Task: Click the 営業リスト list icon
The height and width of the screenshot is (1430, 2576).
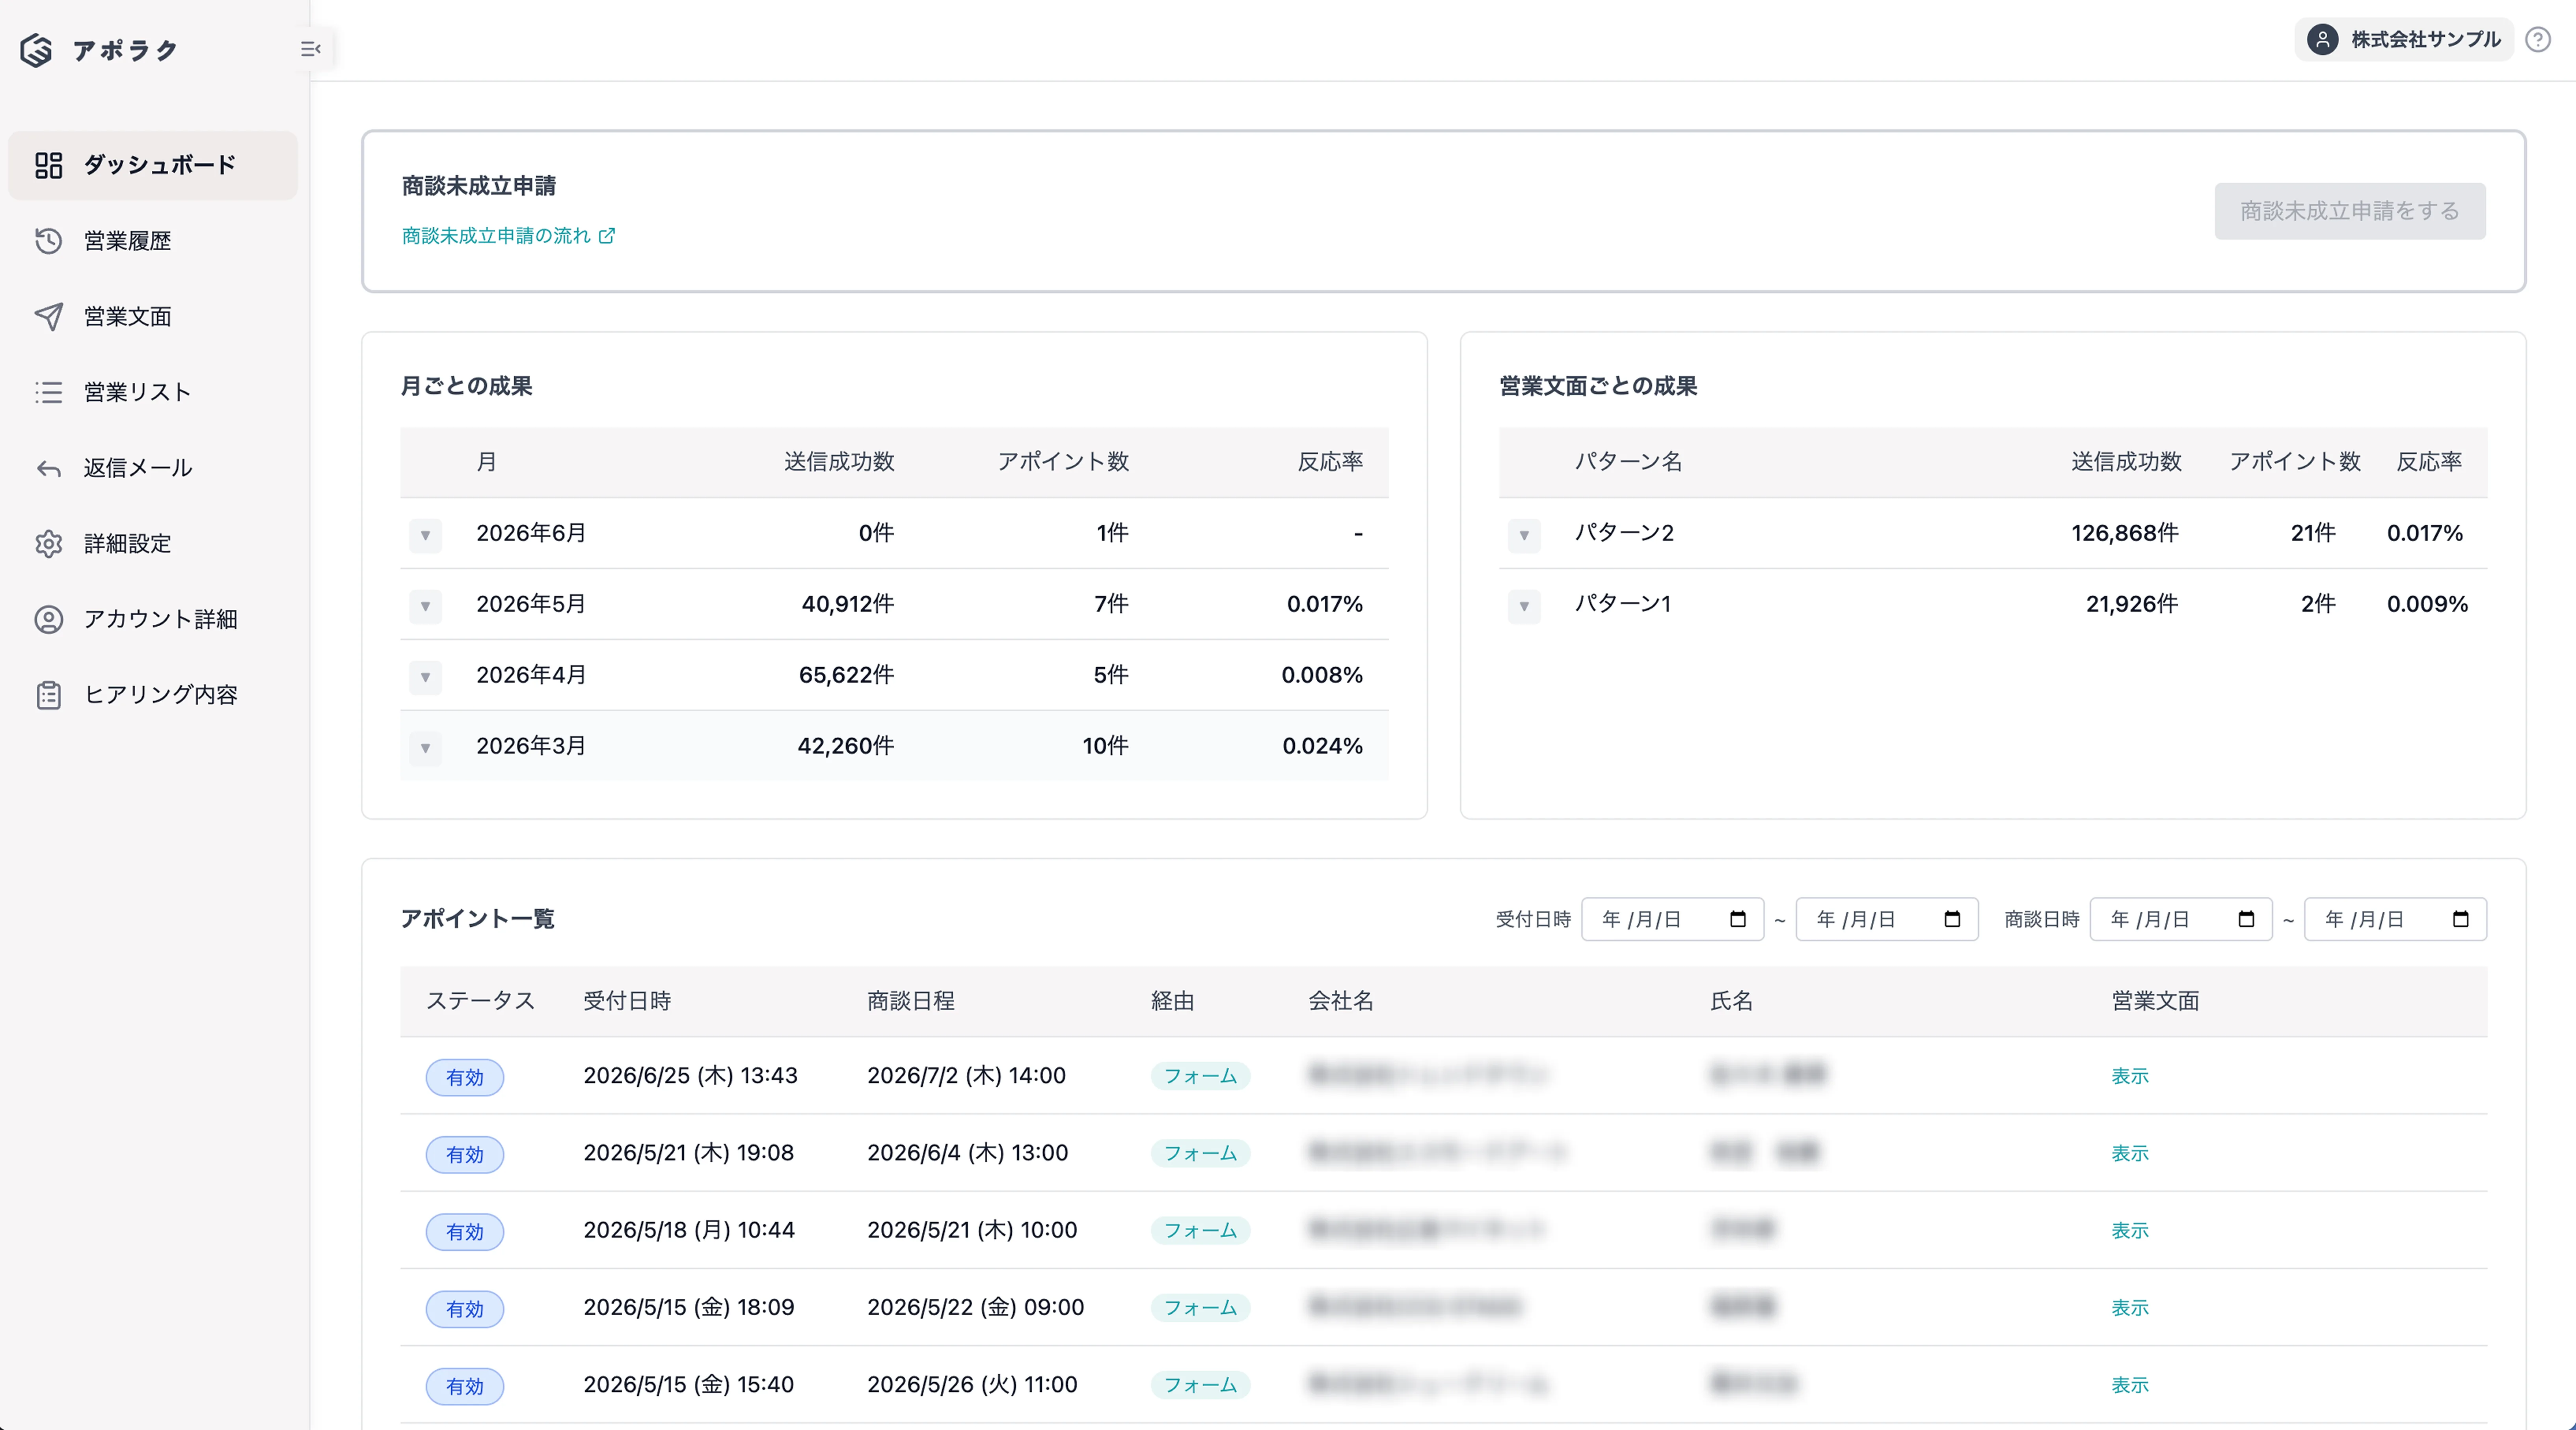Action: (49, 392)
